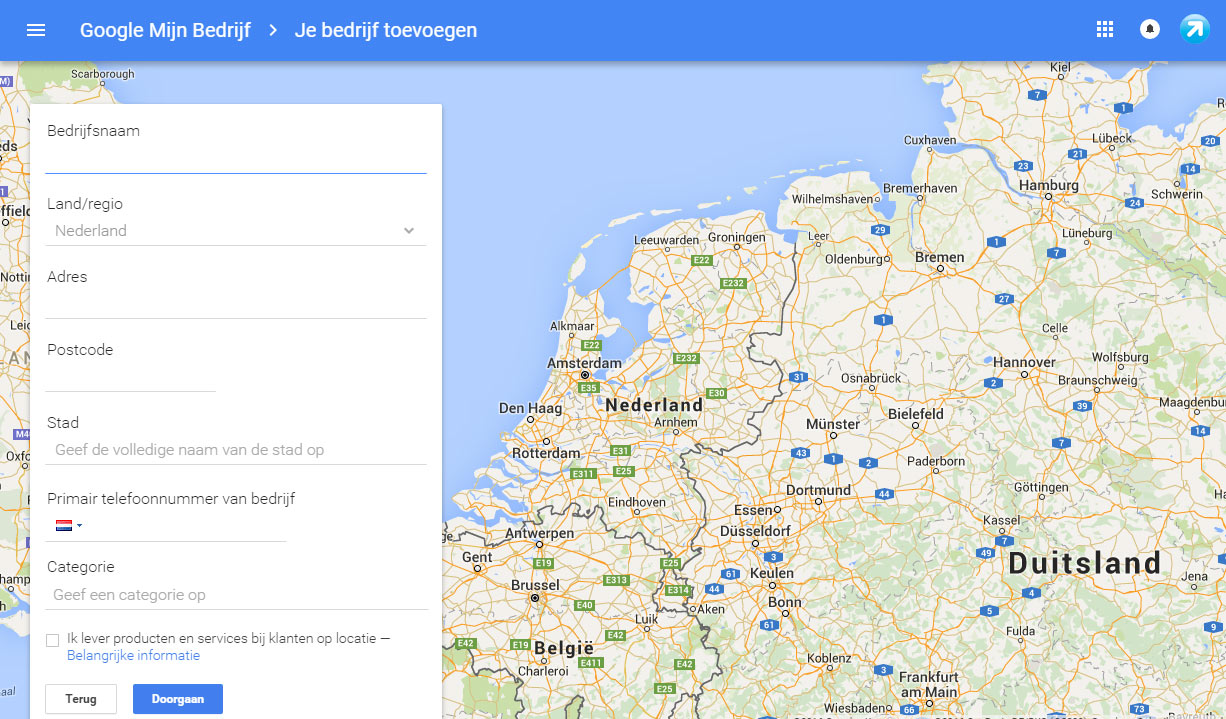This screenshot has width=1226, height=719.
Task: Click the Nederland country label on map
Action: (654, 405)
